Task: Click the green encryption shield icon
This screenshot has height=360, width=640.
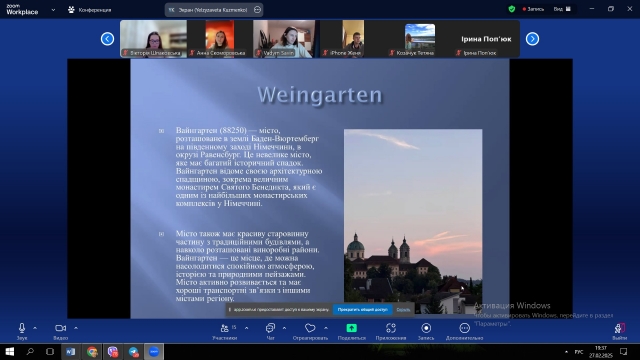Action: click(x=512, y=9)
